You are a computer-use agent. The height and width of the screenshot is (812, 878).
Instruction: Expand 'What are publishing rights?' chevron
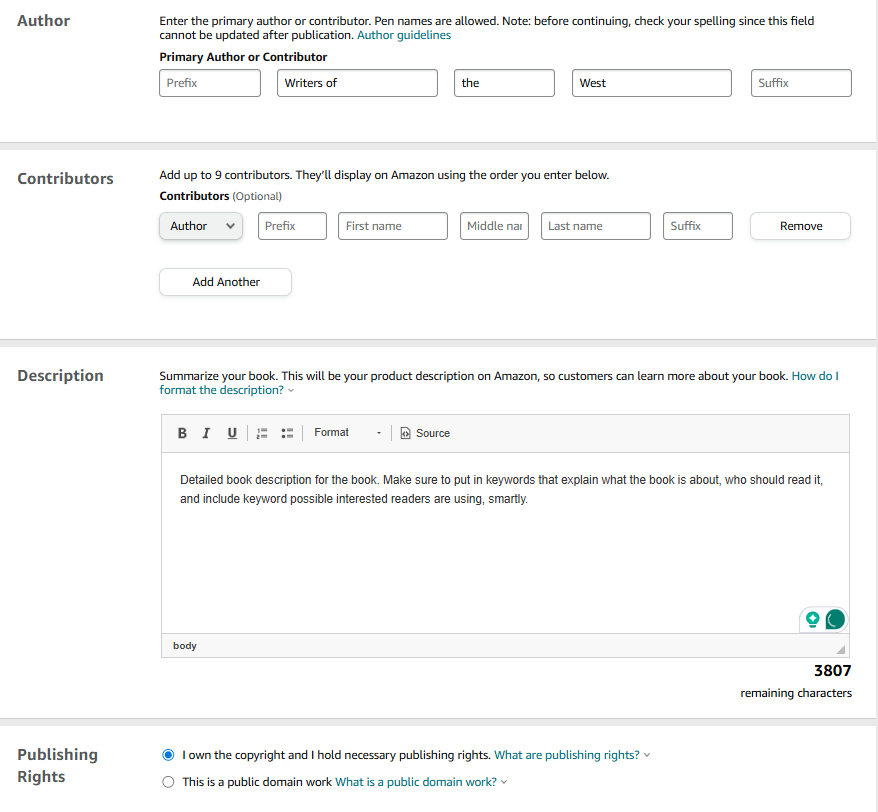647,755
